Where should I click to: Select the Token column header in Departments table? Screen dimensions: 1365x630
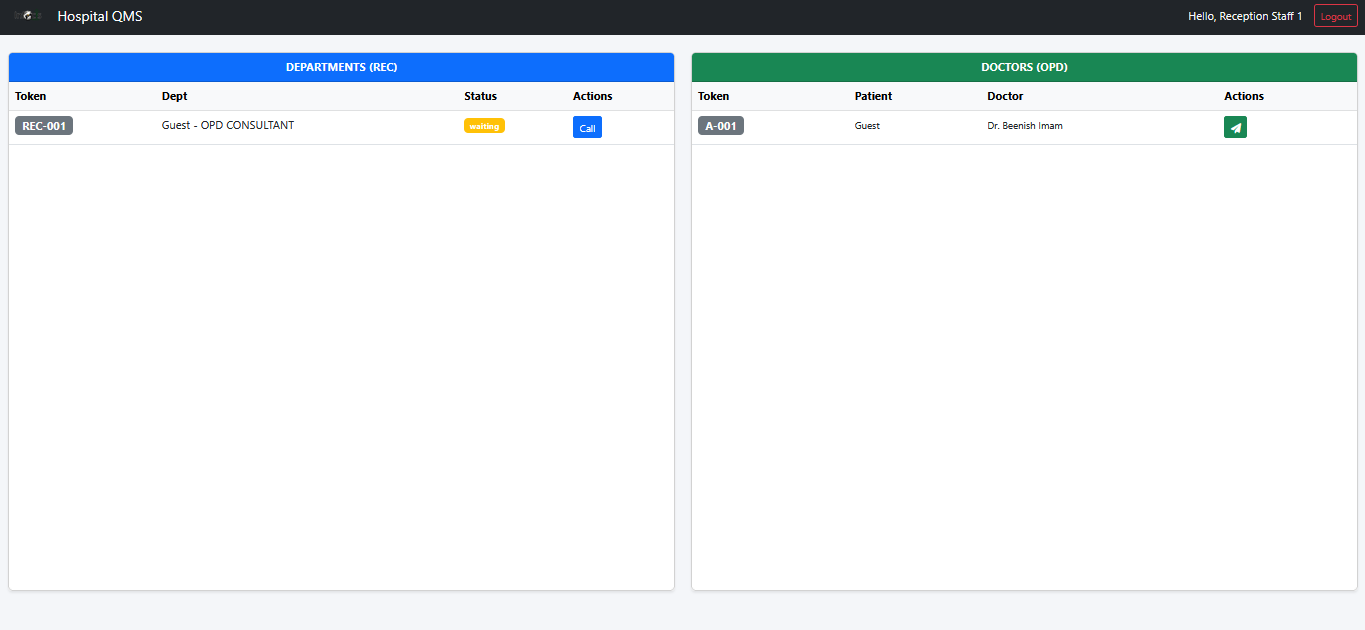(31, 96)
